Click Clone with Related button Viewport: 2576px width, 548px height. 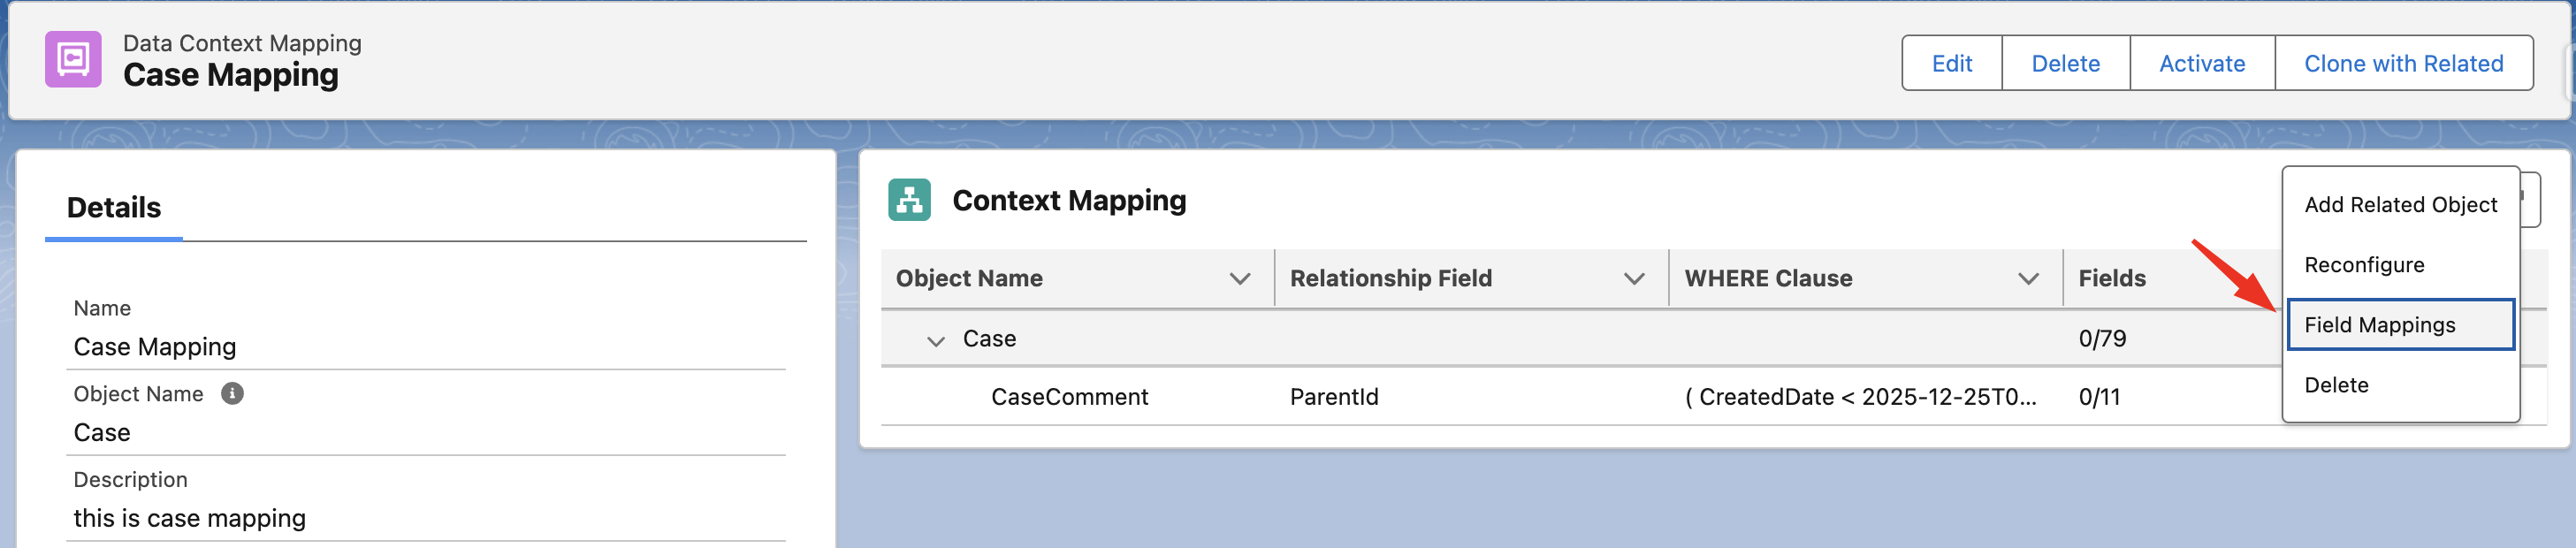click(2403, 64)
